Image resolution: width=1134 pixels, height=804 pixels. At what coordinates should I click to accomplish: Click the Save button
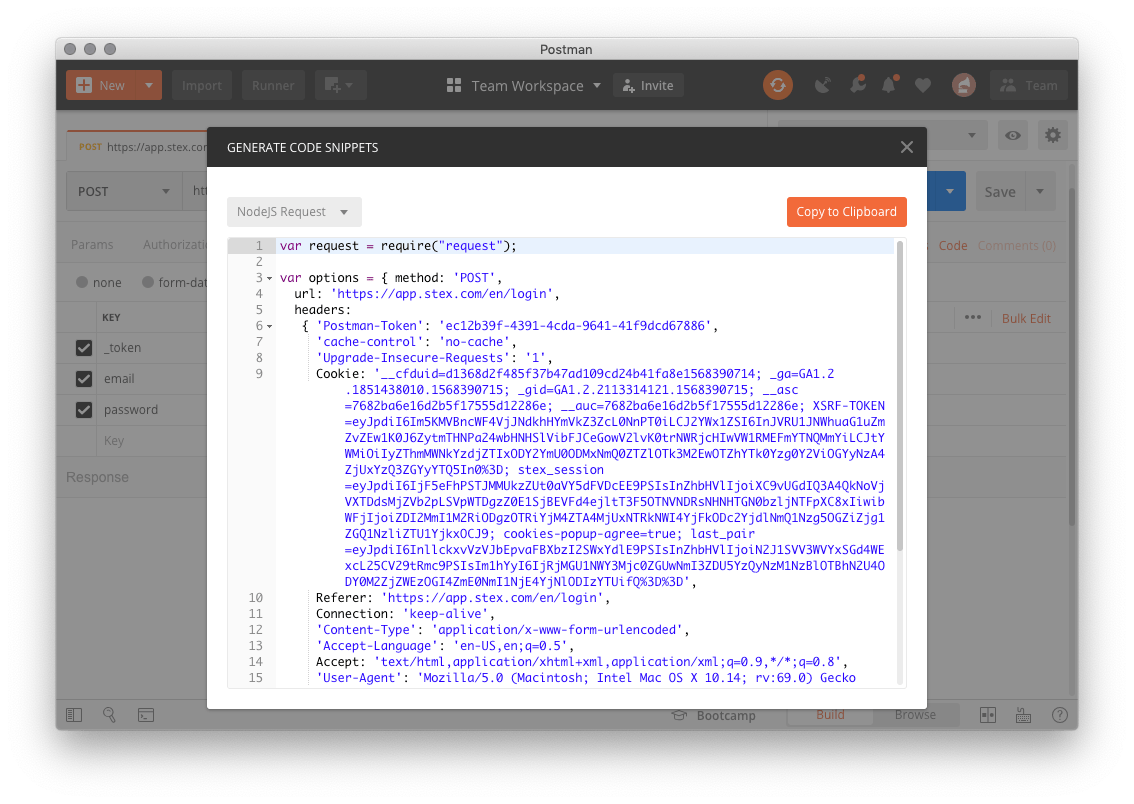pos(1000,192)
